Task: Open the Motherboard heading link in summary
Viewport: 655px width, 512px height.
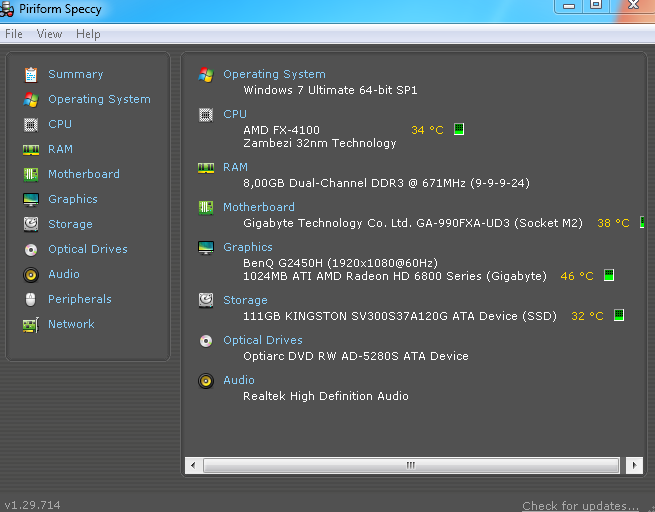Action: [259, 207]
